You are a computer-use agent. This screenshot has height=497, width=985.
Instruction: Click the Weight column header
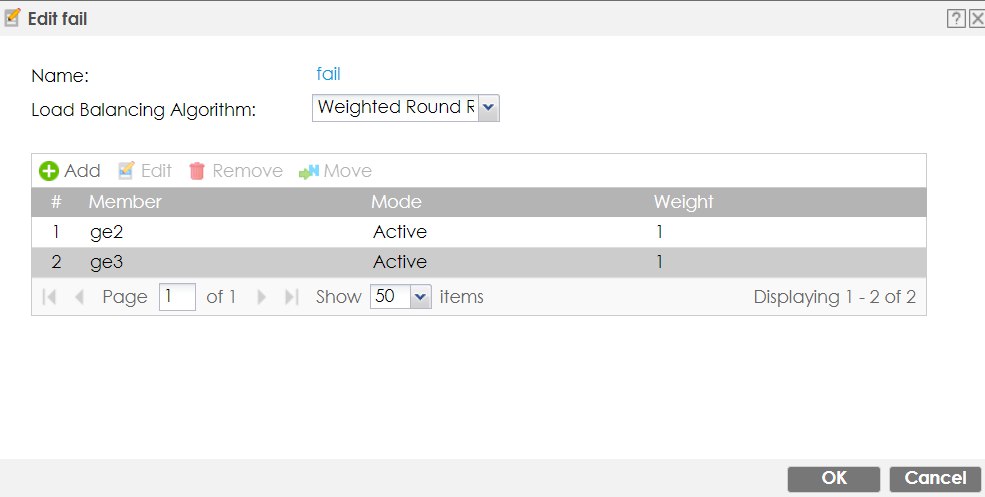(x=683, y=202)
